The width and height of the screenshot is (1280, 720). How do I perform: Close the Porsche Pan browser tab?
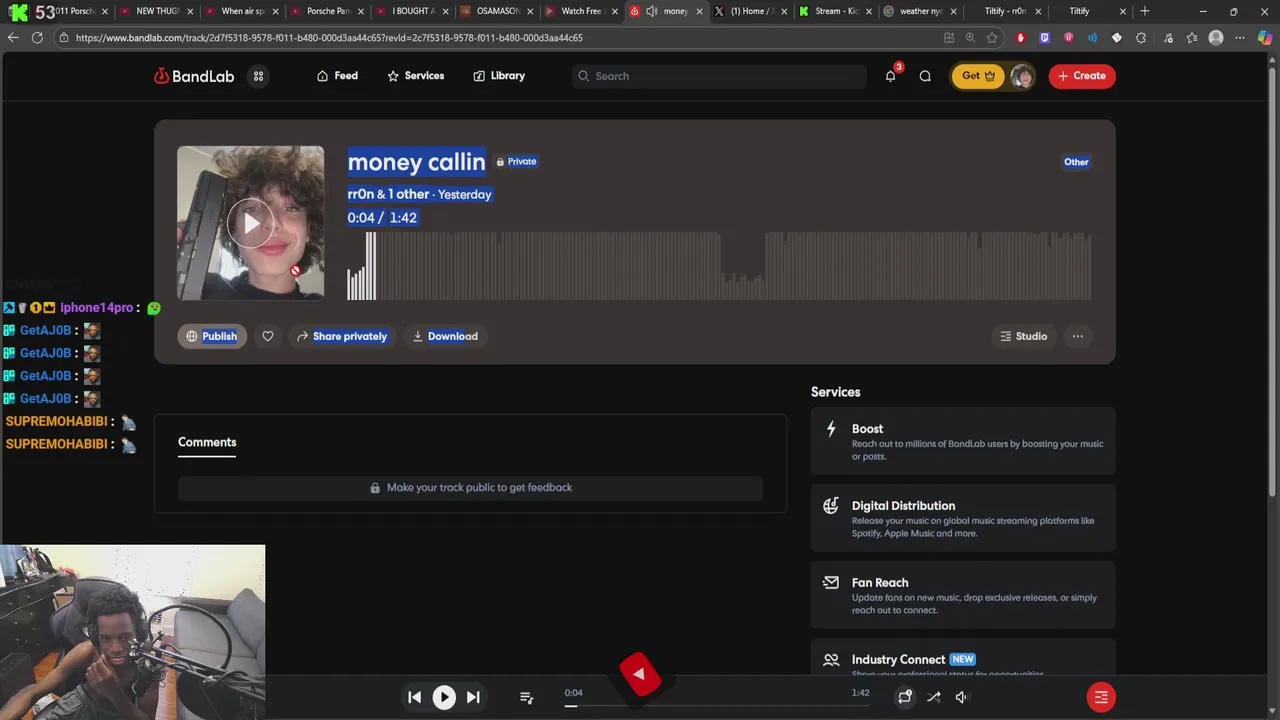(x=359, y=11)
